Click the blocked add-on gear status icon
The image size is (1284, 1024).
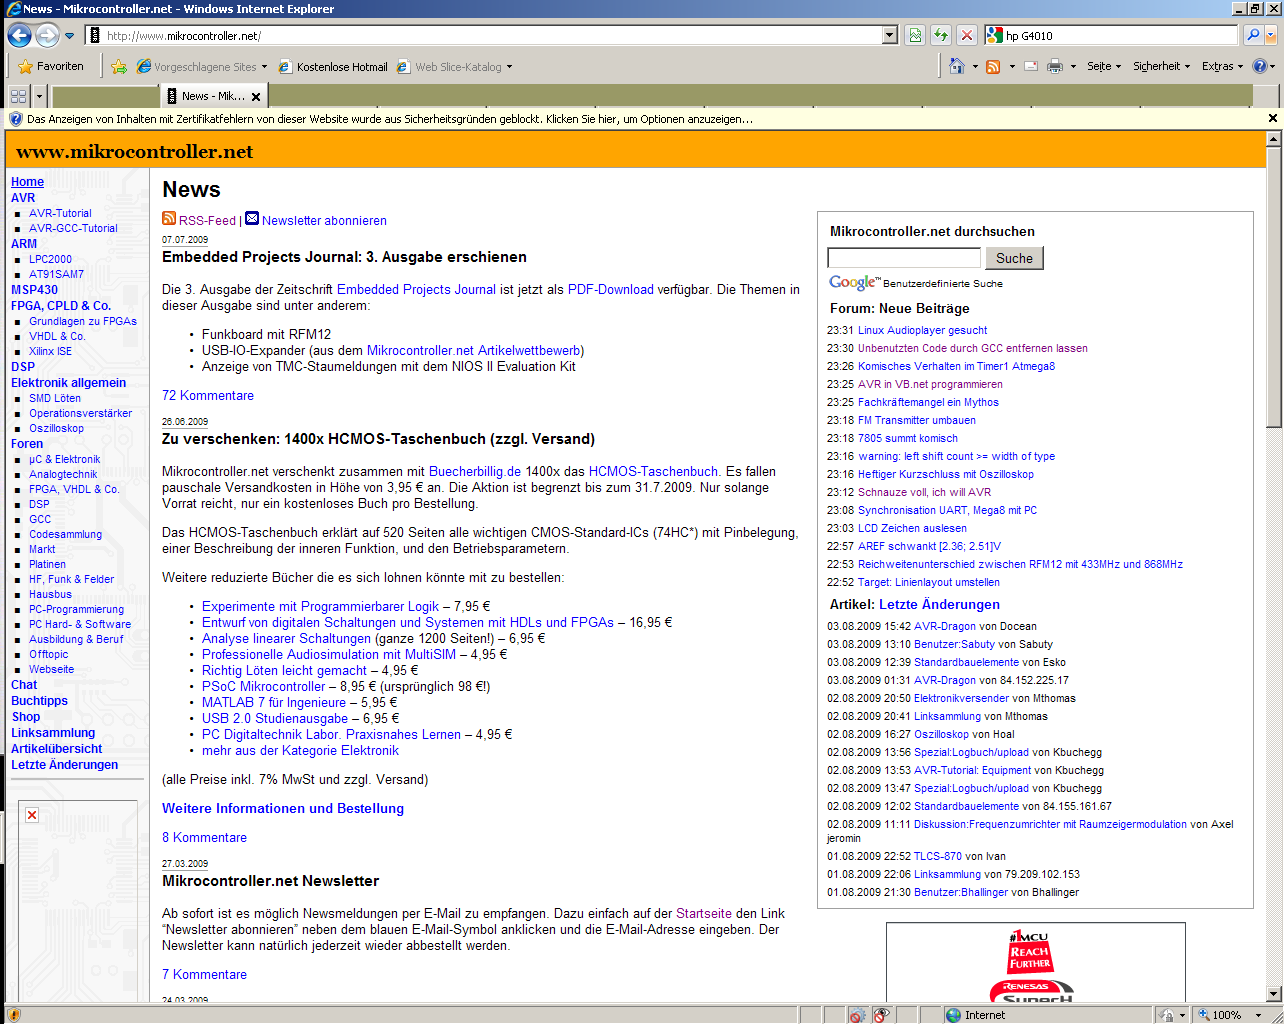[x=857, y=1015]
